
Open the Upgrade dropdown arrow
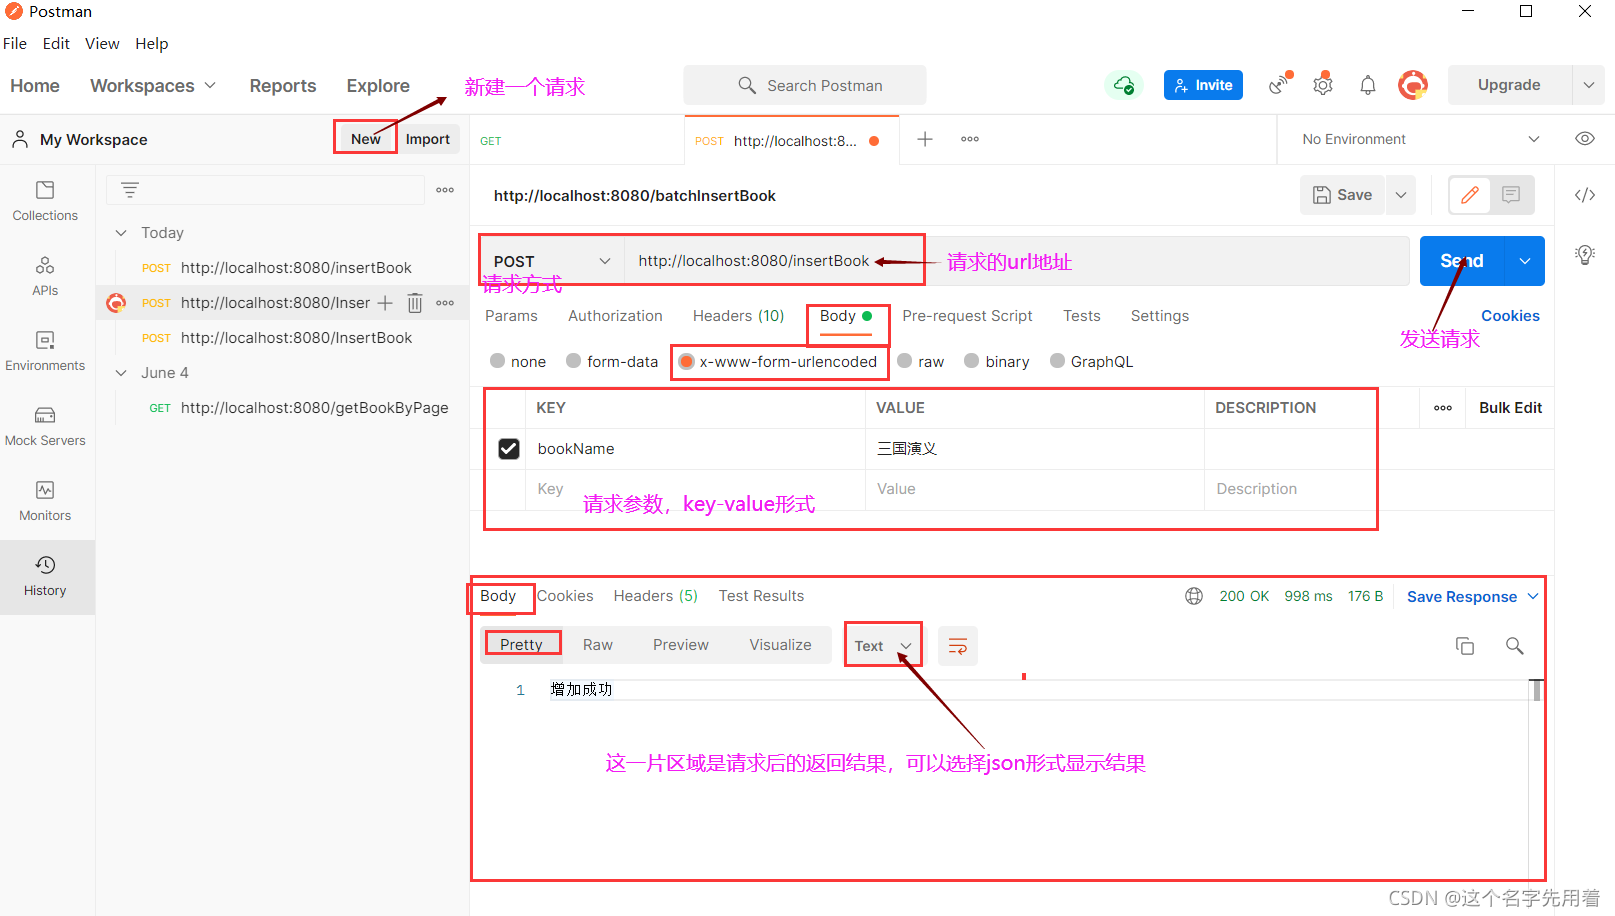[1588, 85]
